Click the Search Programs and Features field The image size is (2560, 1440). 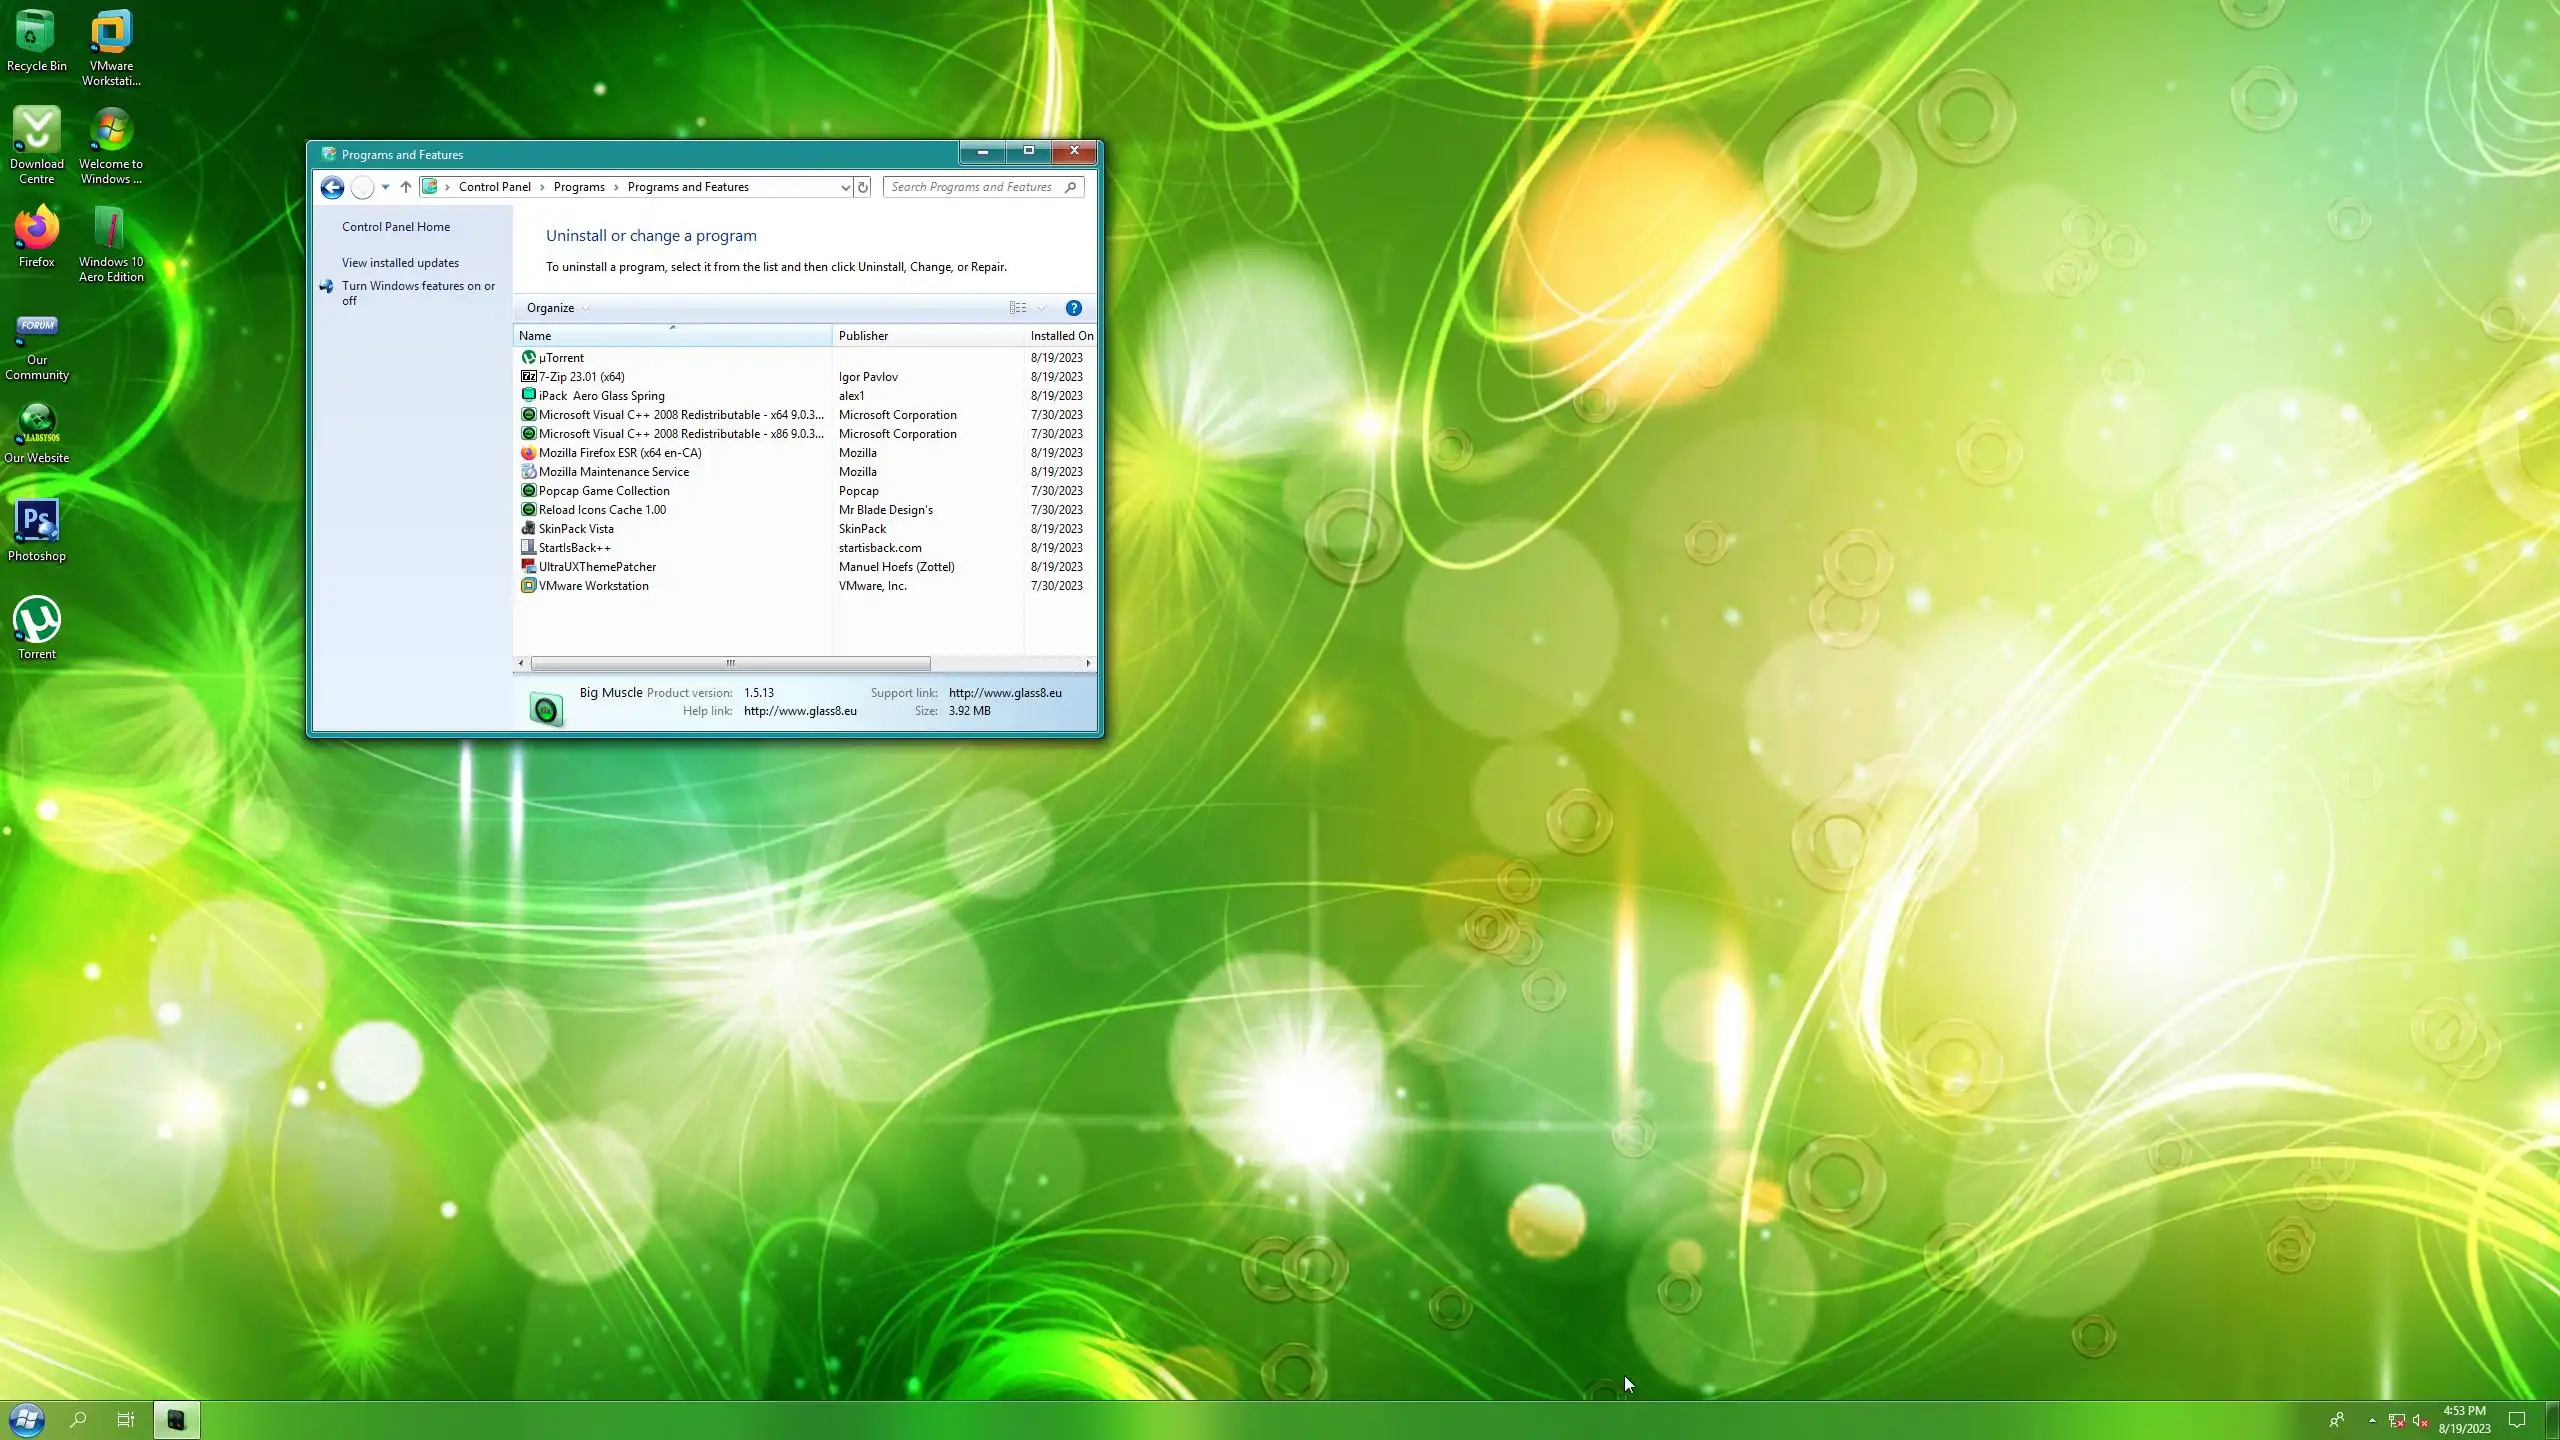(972, 187)
